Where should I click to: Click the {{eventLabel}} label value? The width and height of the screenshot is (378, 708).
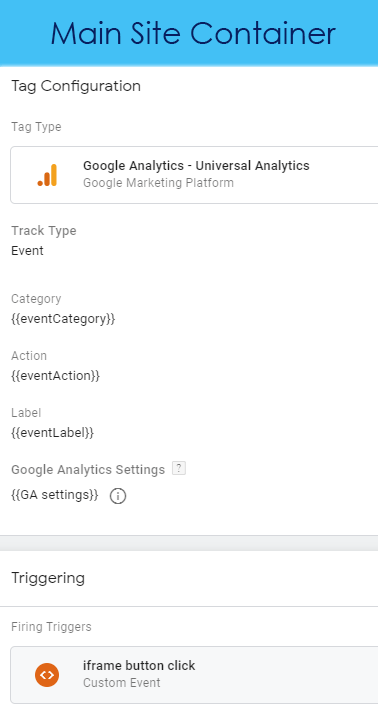pos(52,433)
